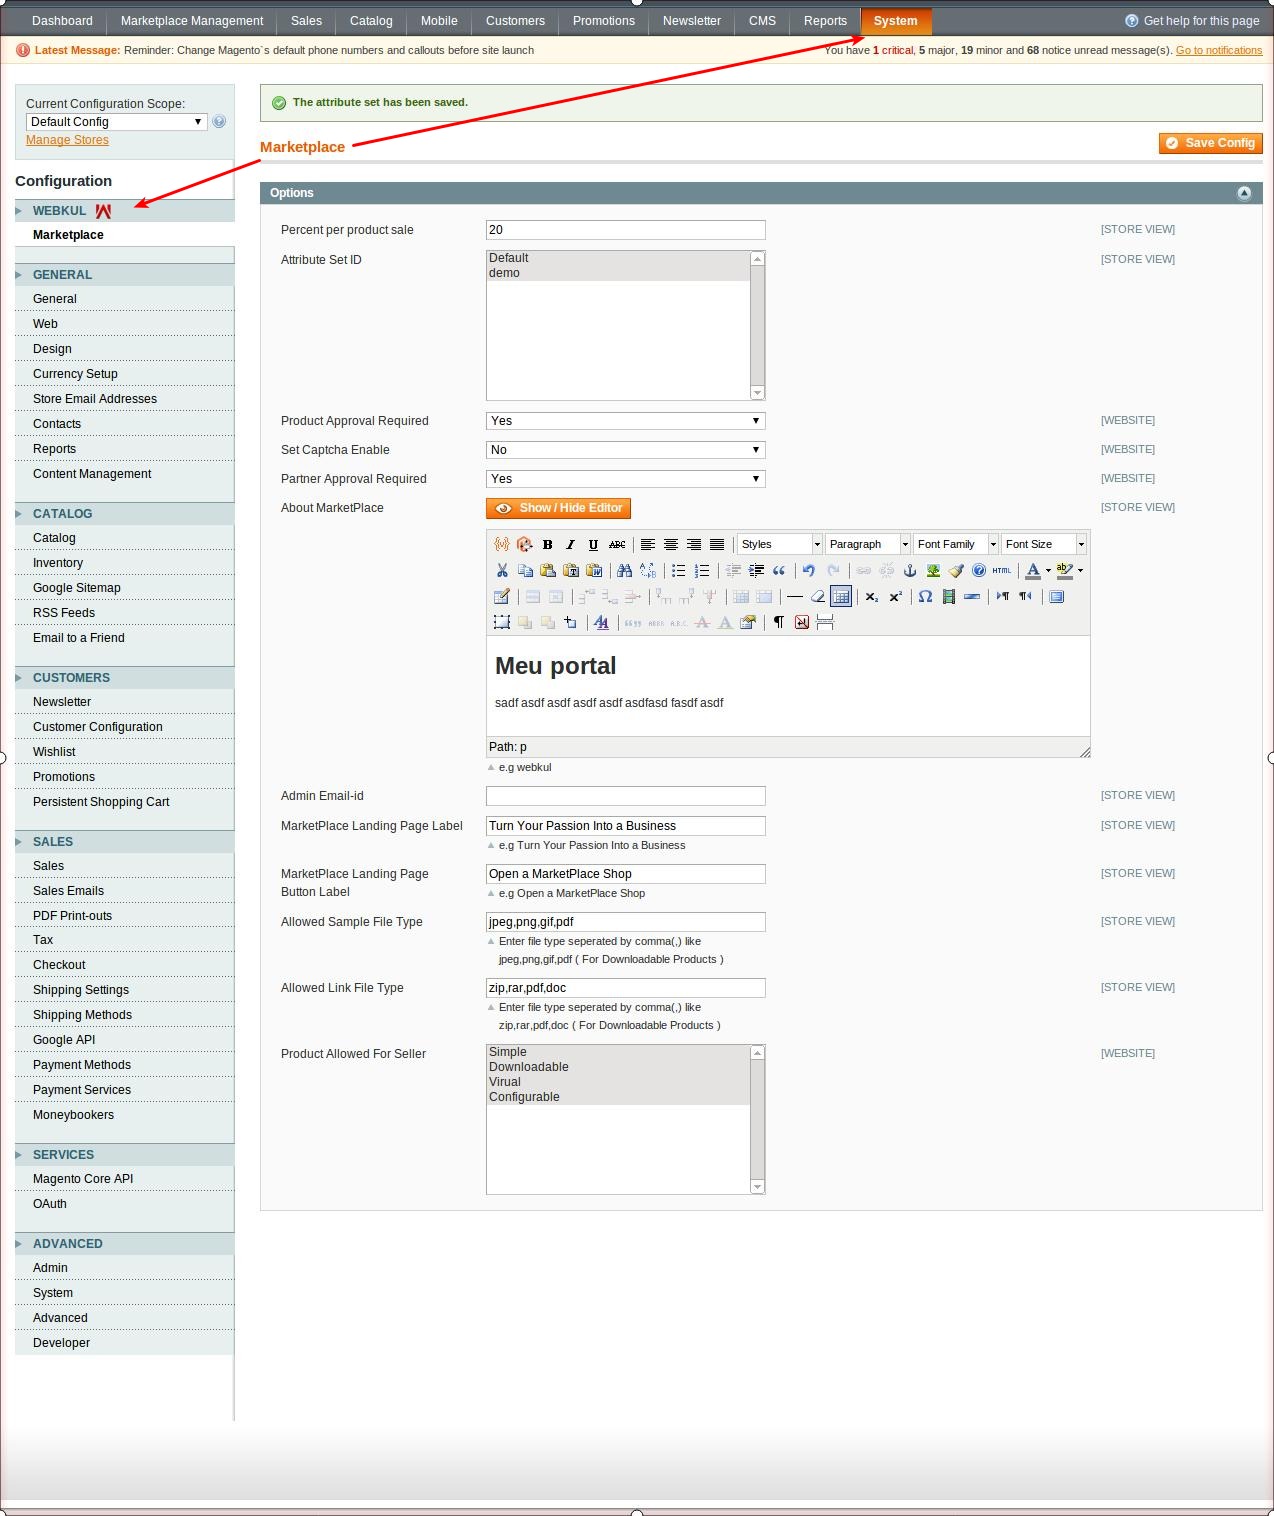
Task: Toggle visible paragraph control characters
Action: tap(779, 622)
